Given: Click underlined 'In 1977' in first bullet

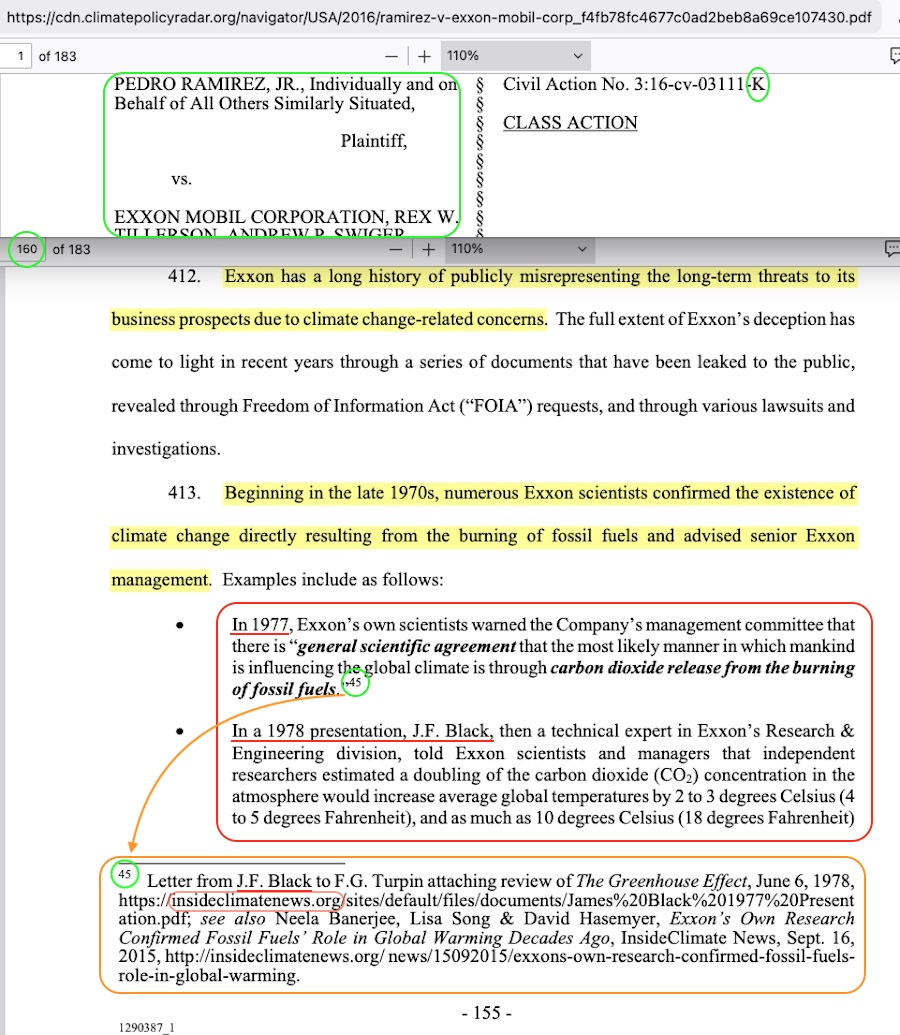Looking at the screenshot, I should [259, 626].
